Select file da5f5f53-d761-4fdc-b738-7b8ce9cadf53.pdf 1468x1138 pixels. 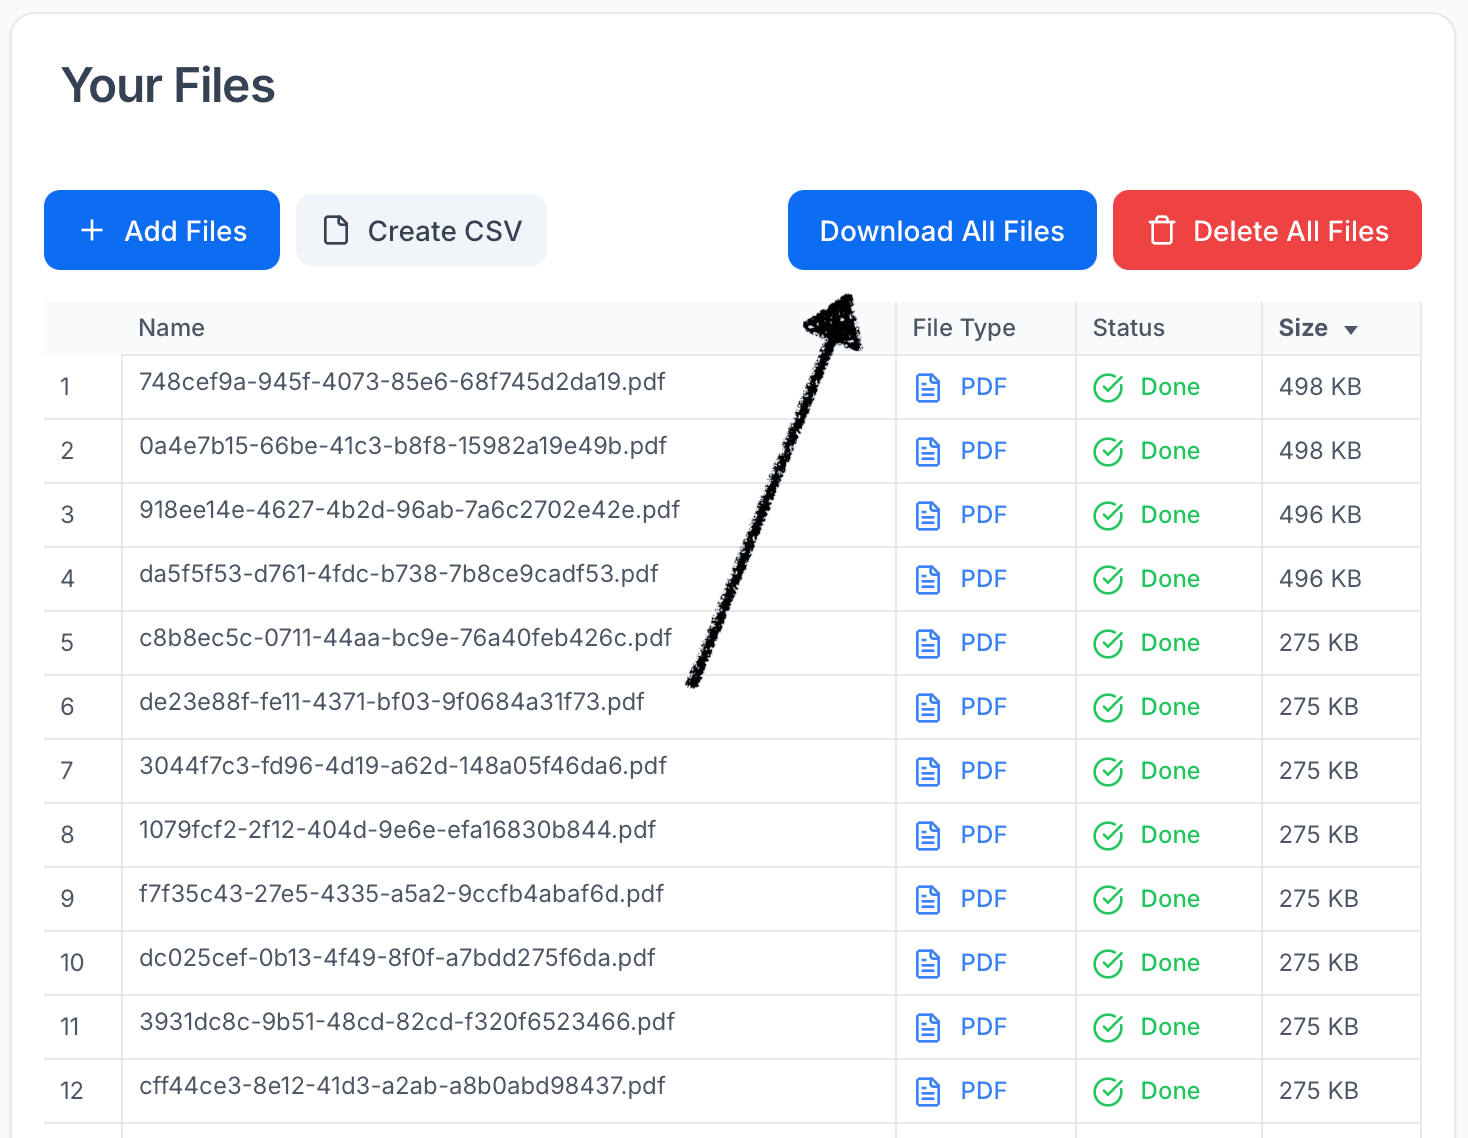pyautogui.click(x=399, y=574)
